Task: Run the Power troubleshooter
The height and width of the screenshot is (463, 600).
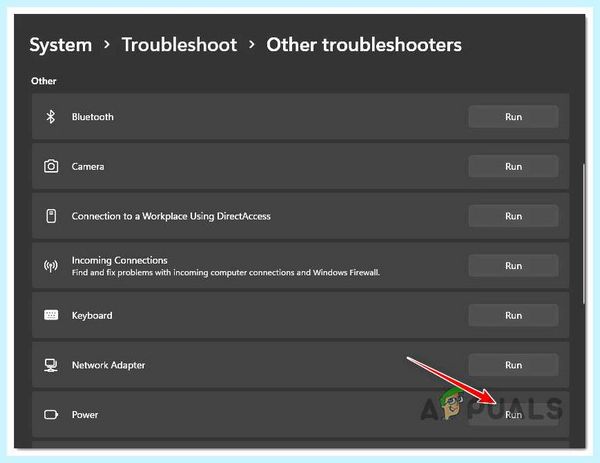Action: [513, 414]
